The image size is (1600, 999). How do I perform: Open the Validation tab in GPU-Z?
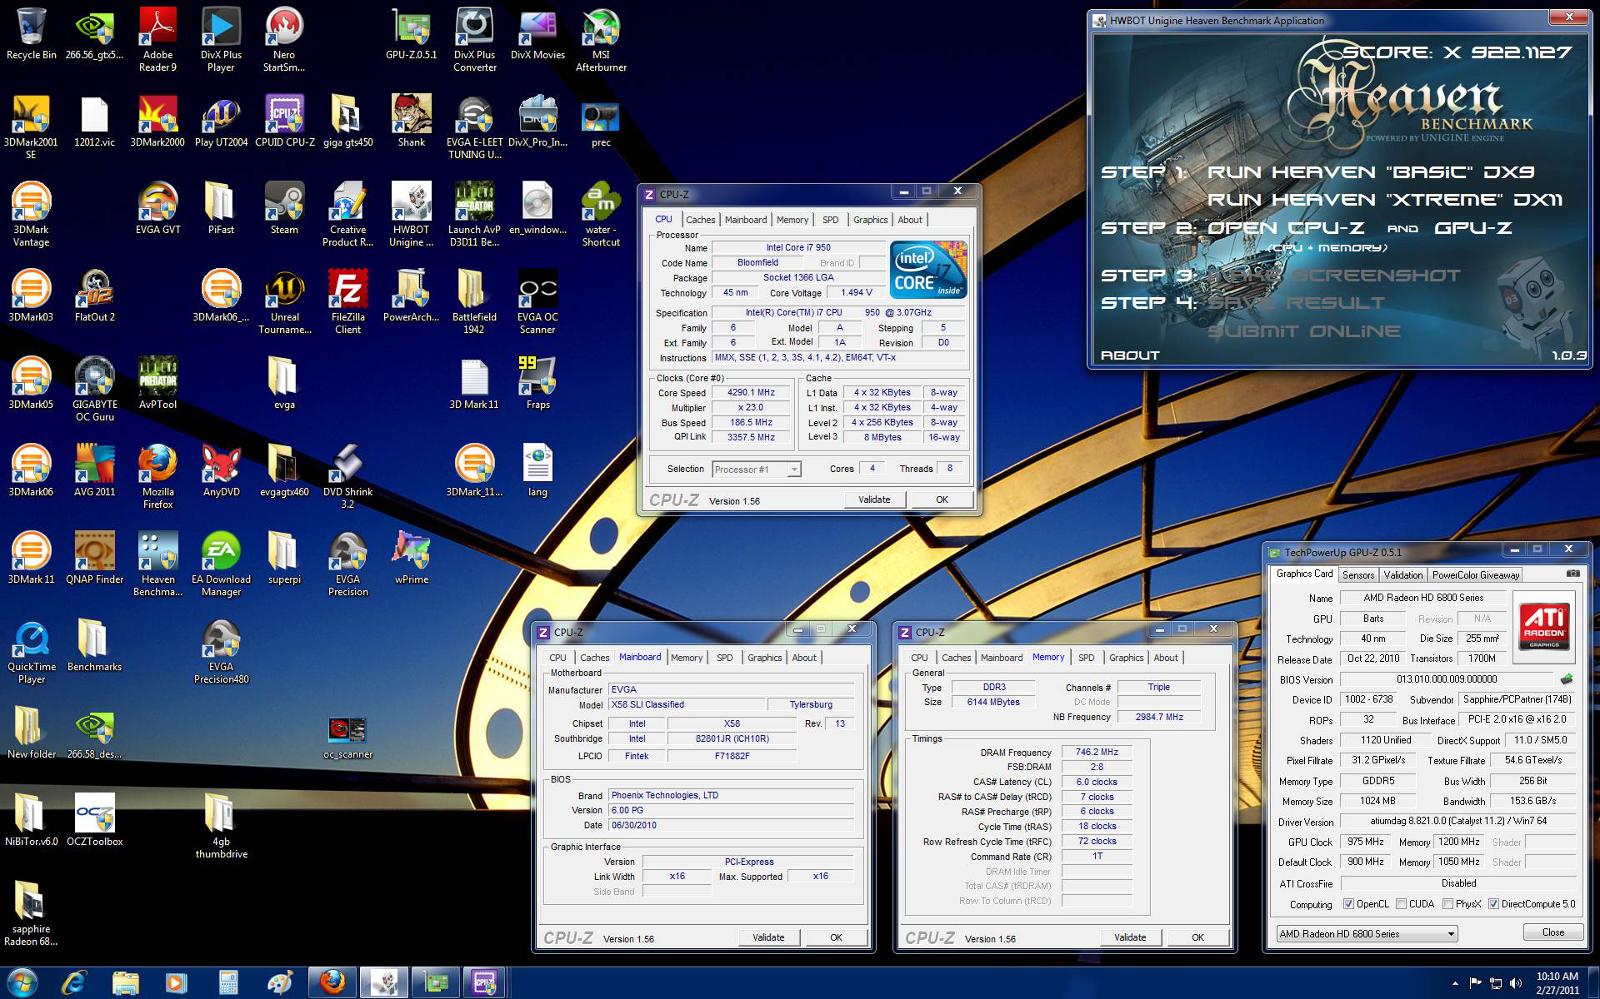[x=1403, y=575]
